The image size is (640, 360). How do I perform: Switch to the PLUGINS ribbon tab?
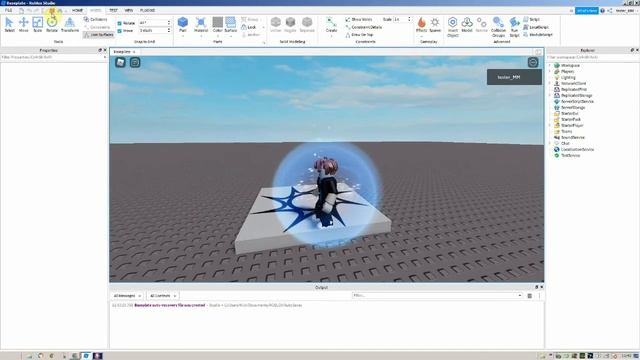(x=147, y=10)
